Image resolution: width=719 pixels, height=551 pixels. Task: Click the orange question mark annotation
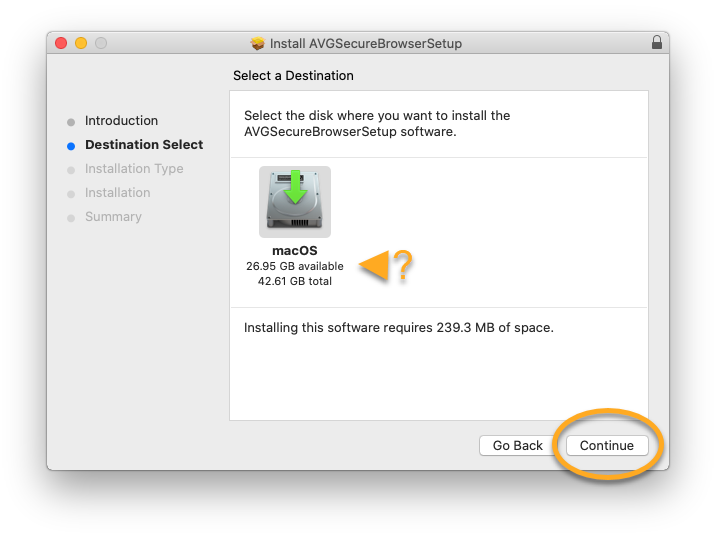click(402, 265)
